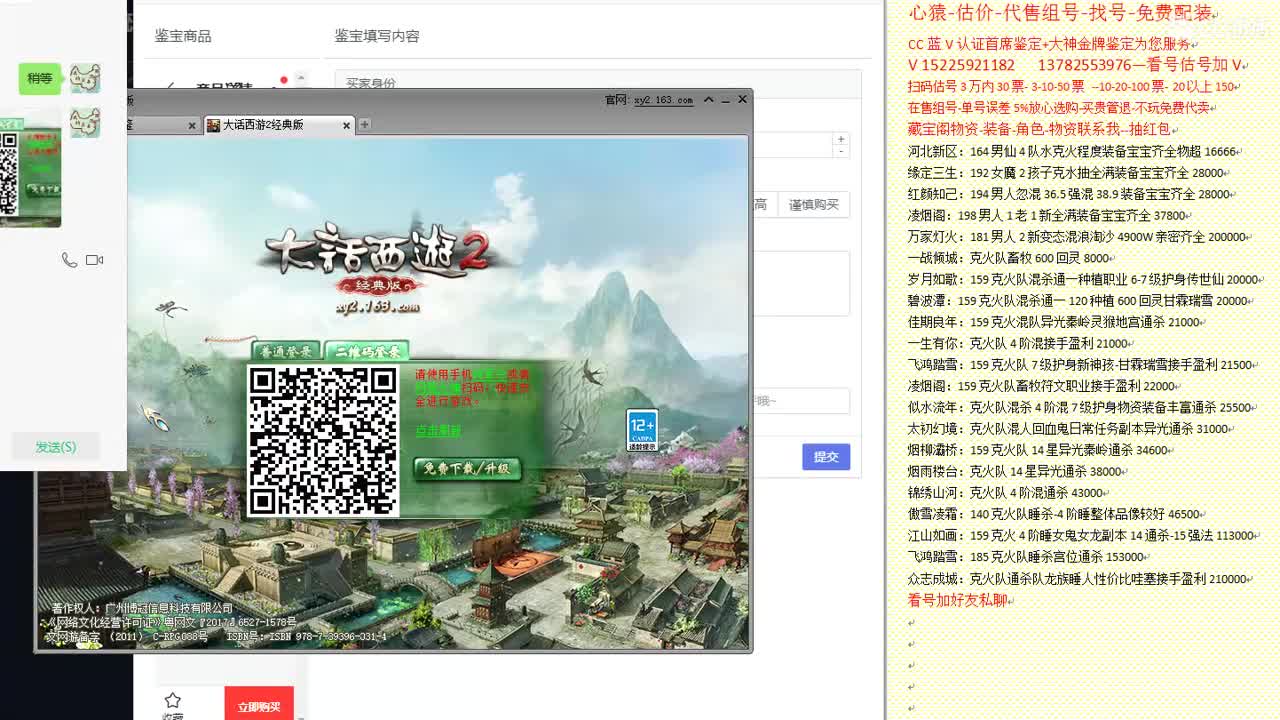1280x720 pixels.
Task: Switch to 二维码登录 tab
Action: (367, 352)
